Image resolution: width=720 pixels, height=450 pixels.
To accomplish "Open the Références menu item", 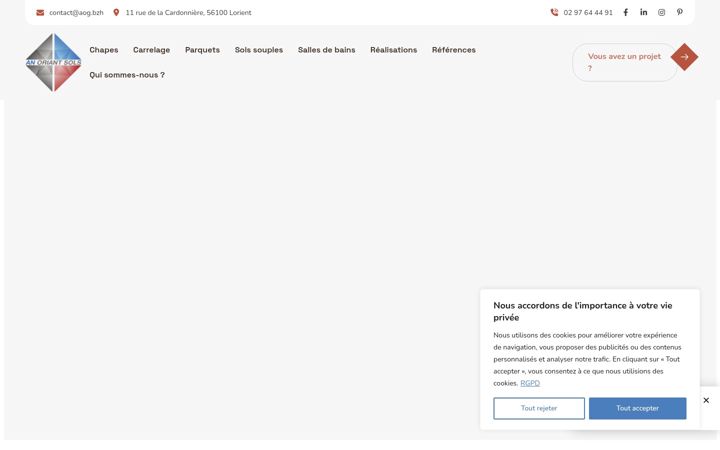I will pyautogui.click(x=454, y=50).
